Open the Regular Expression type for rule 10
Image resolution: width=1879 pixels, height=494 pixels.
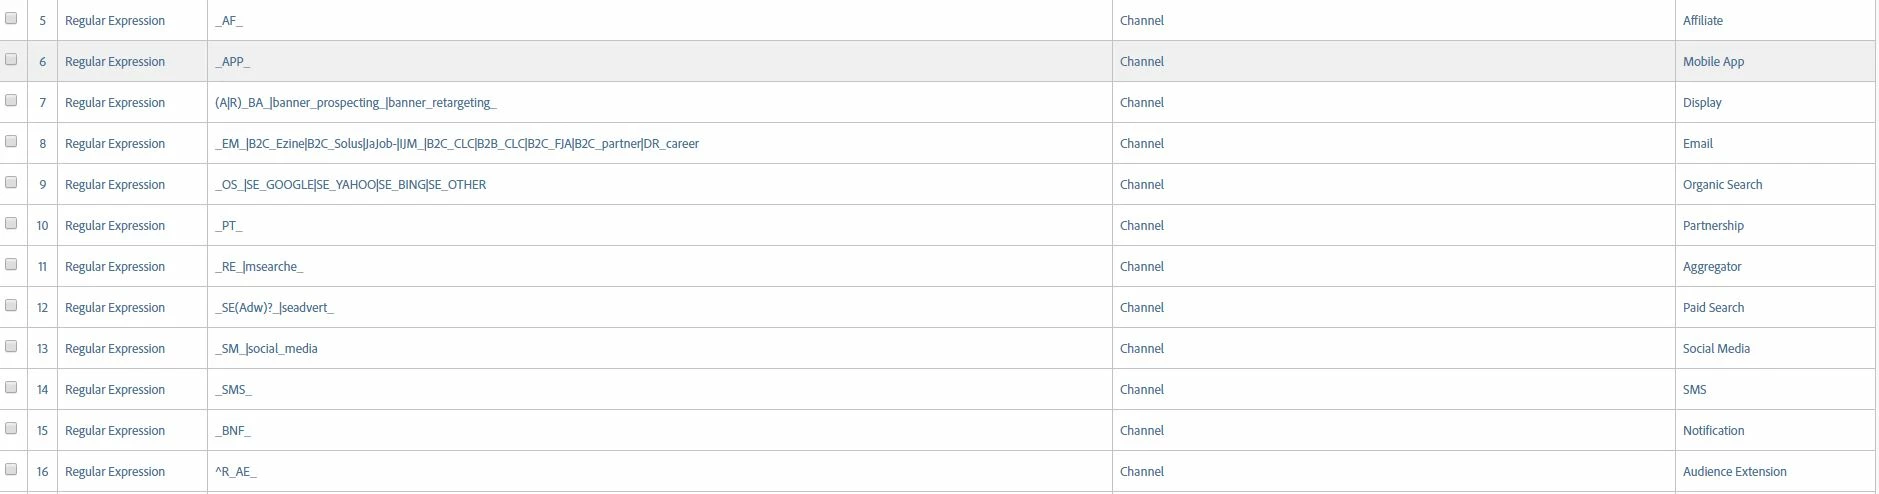tap(115, 226)
